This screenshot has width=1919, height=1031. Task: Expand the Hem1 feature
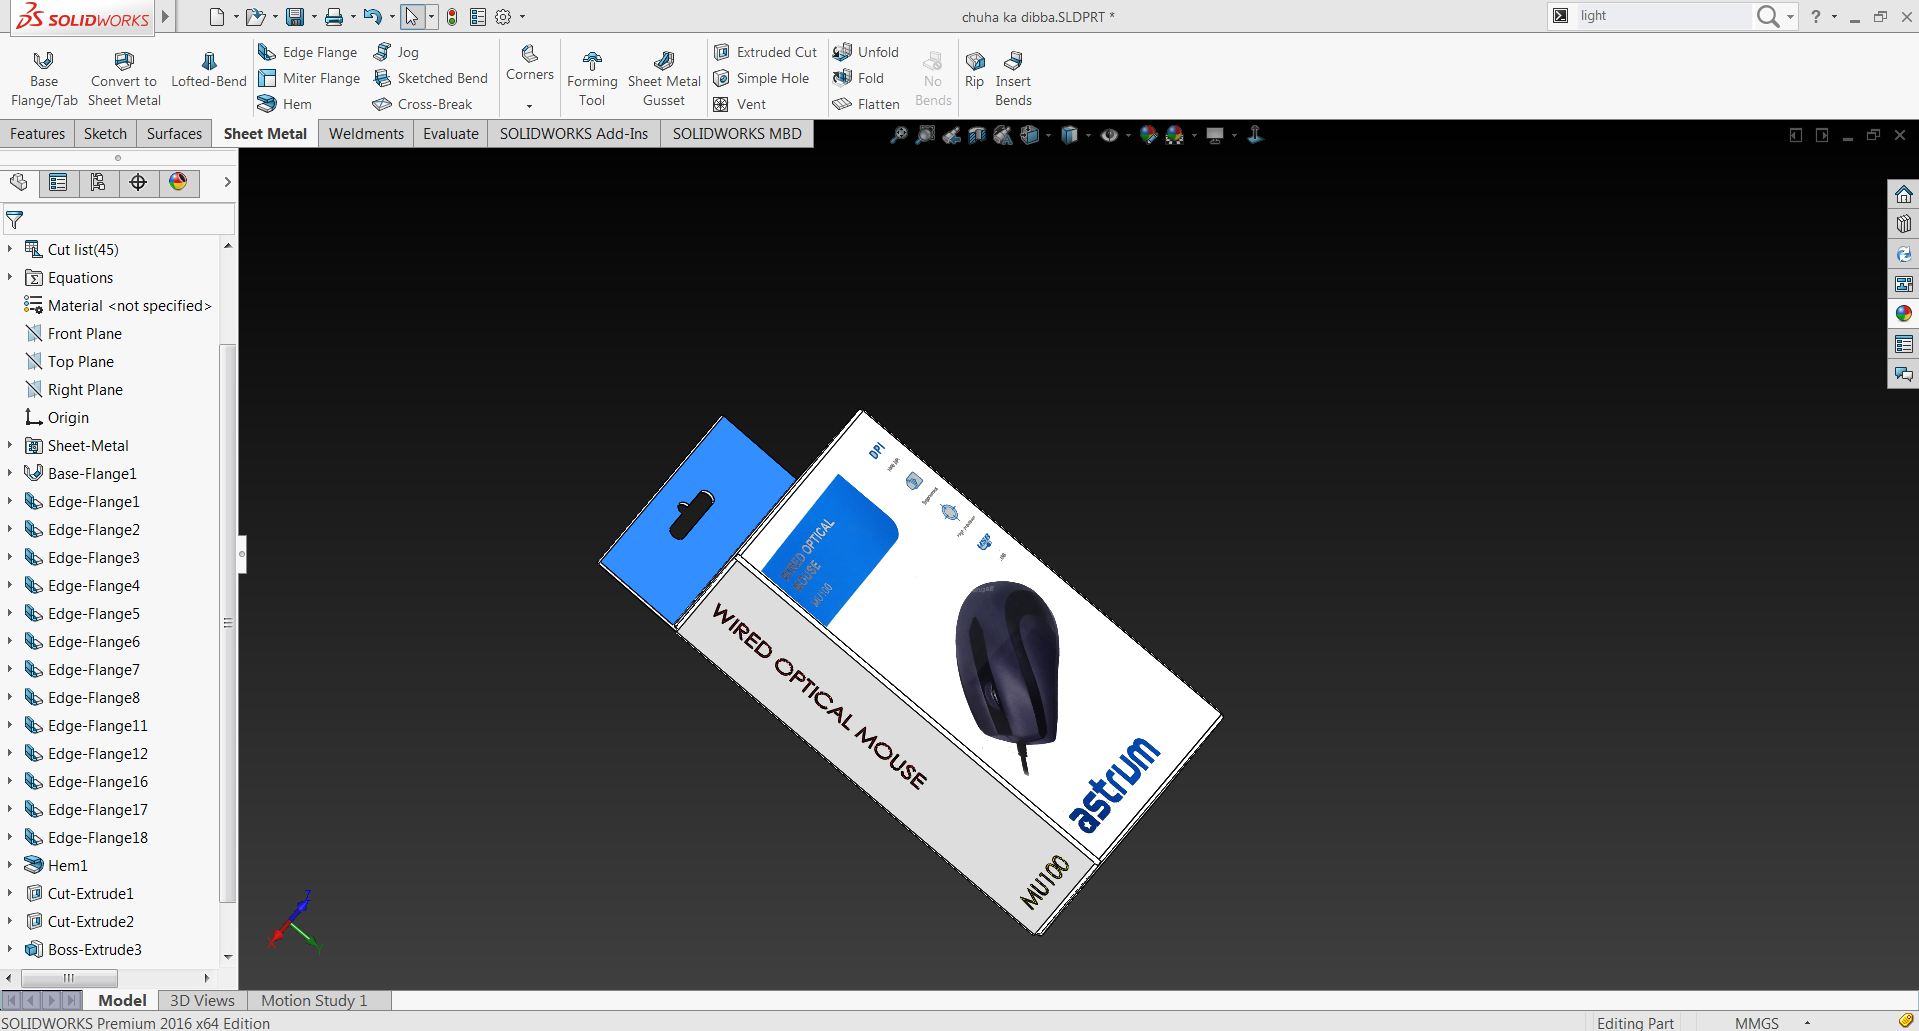click(10, 865)
